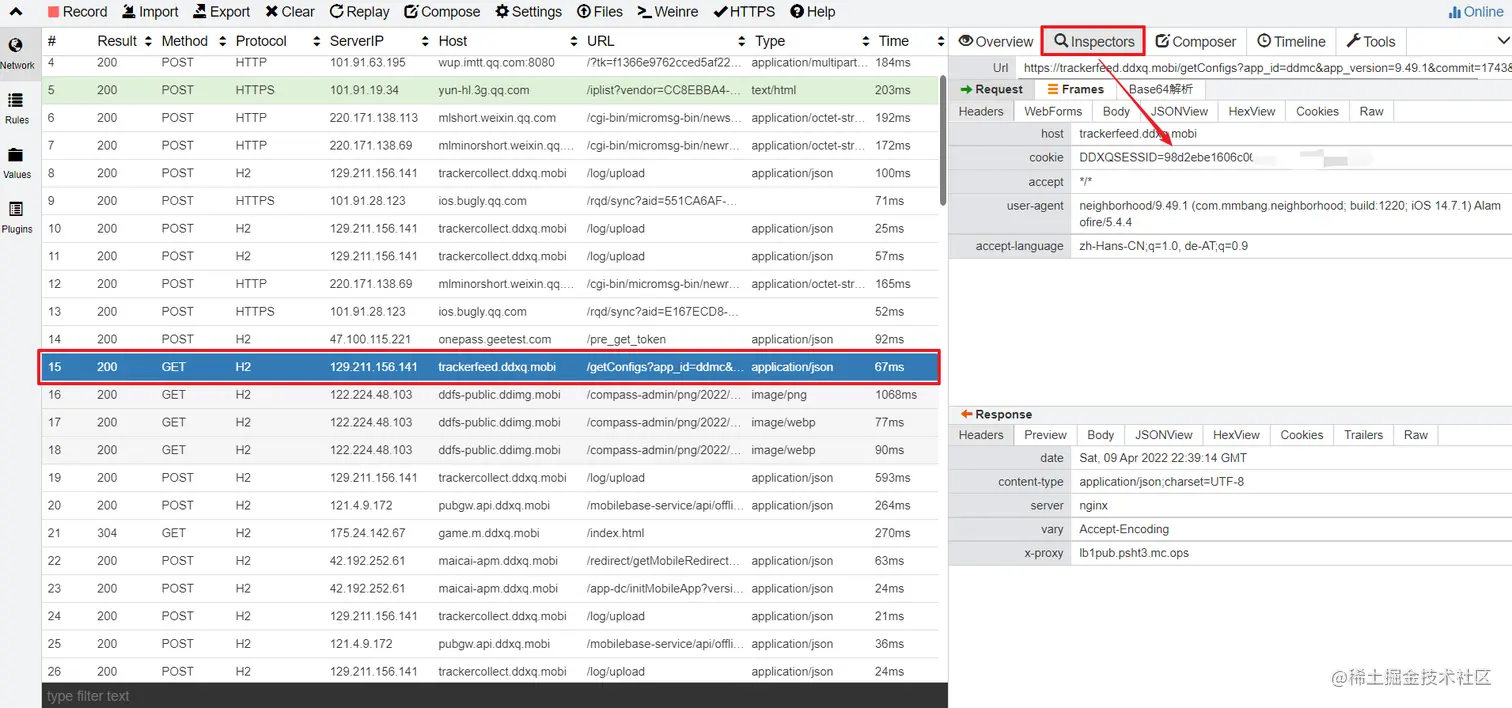Collapse the left sidebar with top-left chevron
The width and height of the screenshot is (1512, 708).
[x=16, y=12]
